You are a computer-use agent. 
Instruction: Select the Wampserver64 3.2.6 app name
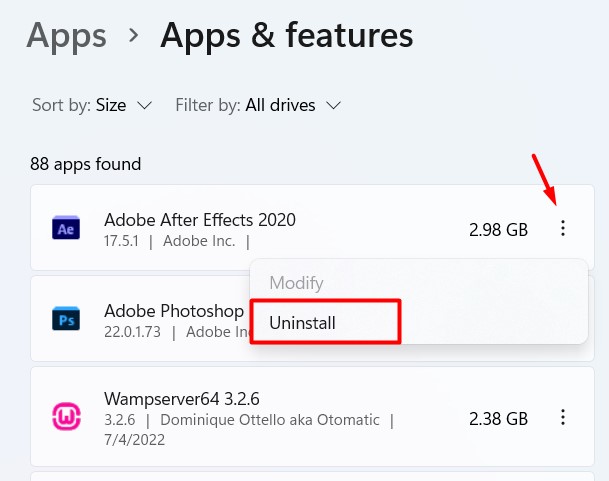pyautogui.click(x=182, y=399)
